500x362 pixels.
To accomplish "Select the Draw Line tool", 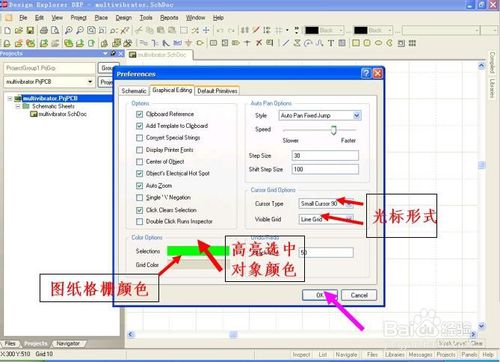I will [x=286, y=43].
